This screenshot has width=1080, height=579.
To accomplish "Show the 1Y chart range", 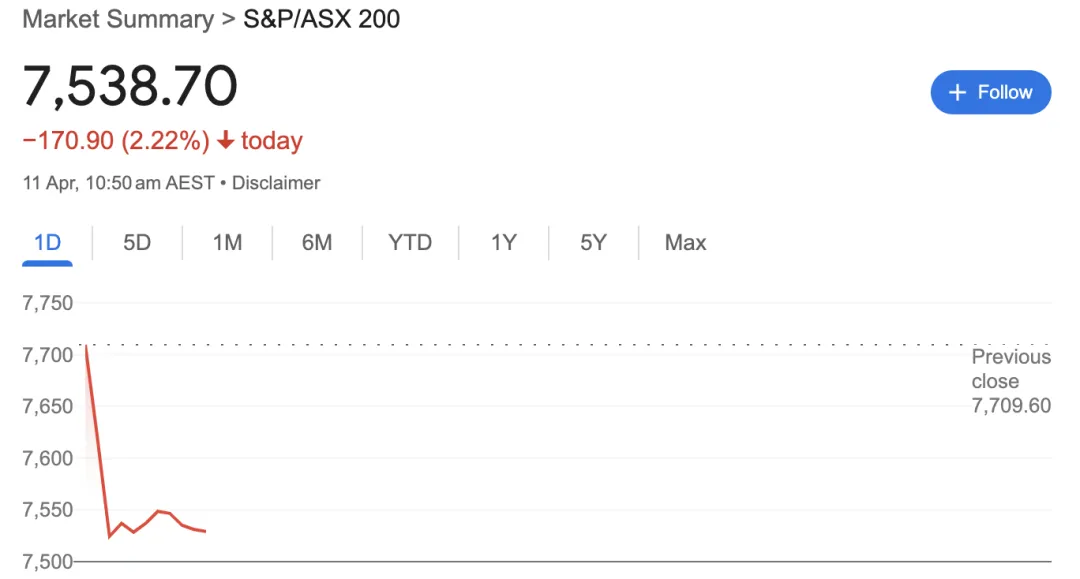I will pos(503,242).
